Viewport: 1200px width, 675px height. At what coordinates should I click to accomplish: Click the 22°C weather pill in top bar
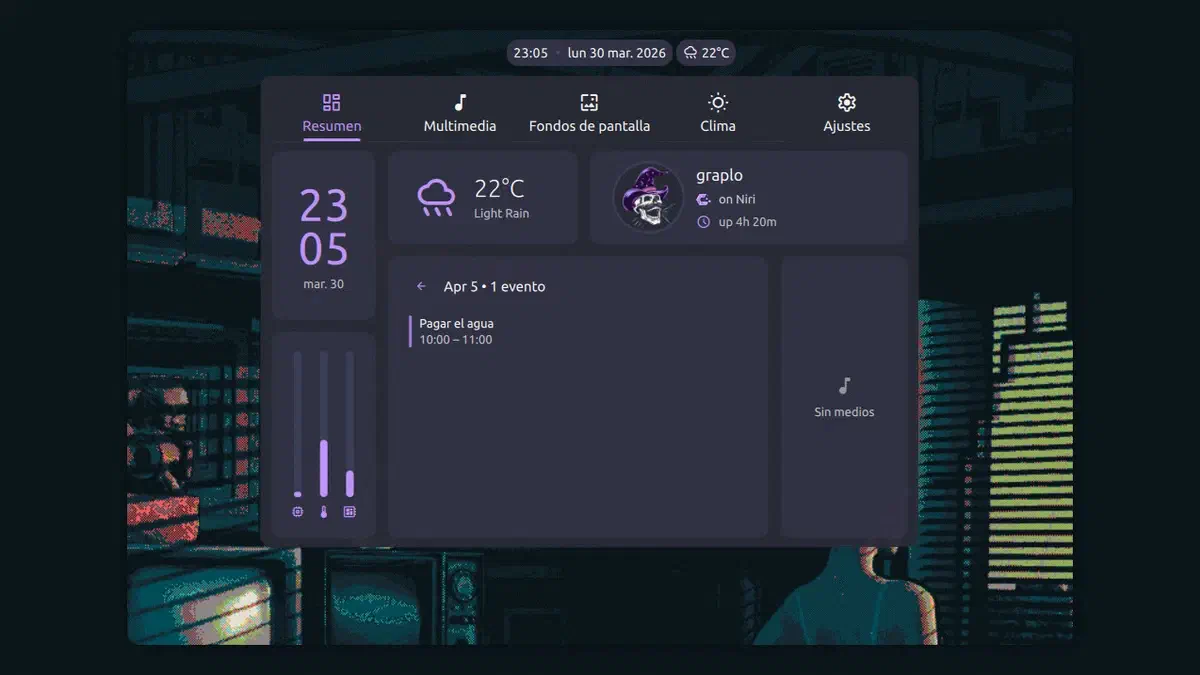tap(706, 53)
